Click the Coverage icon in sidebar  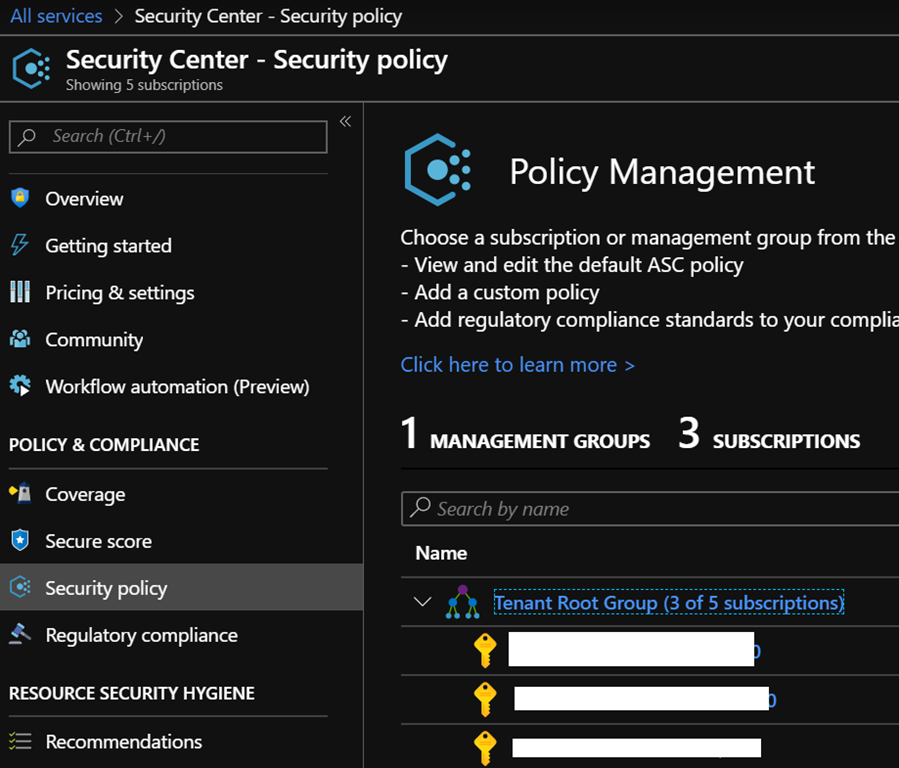pyautogui.click(x=20, y=494)
